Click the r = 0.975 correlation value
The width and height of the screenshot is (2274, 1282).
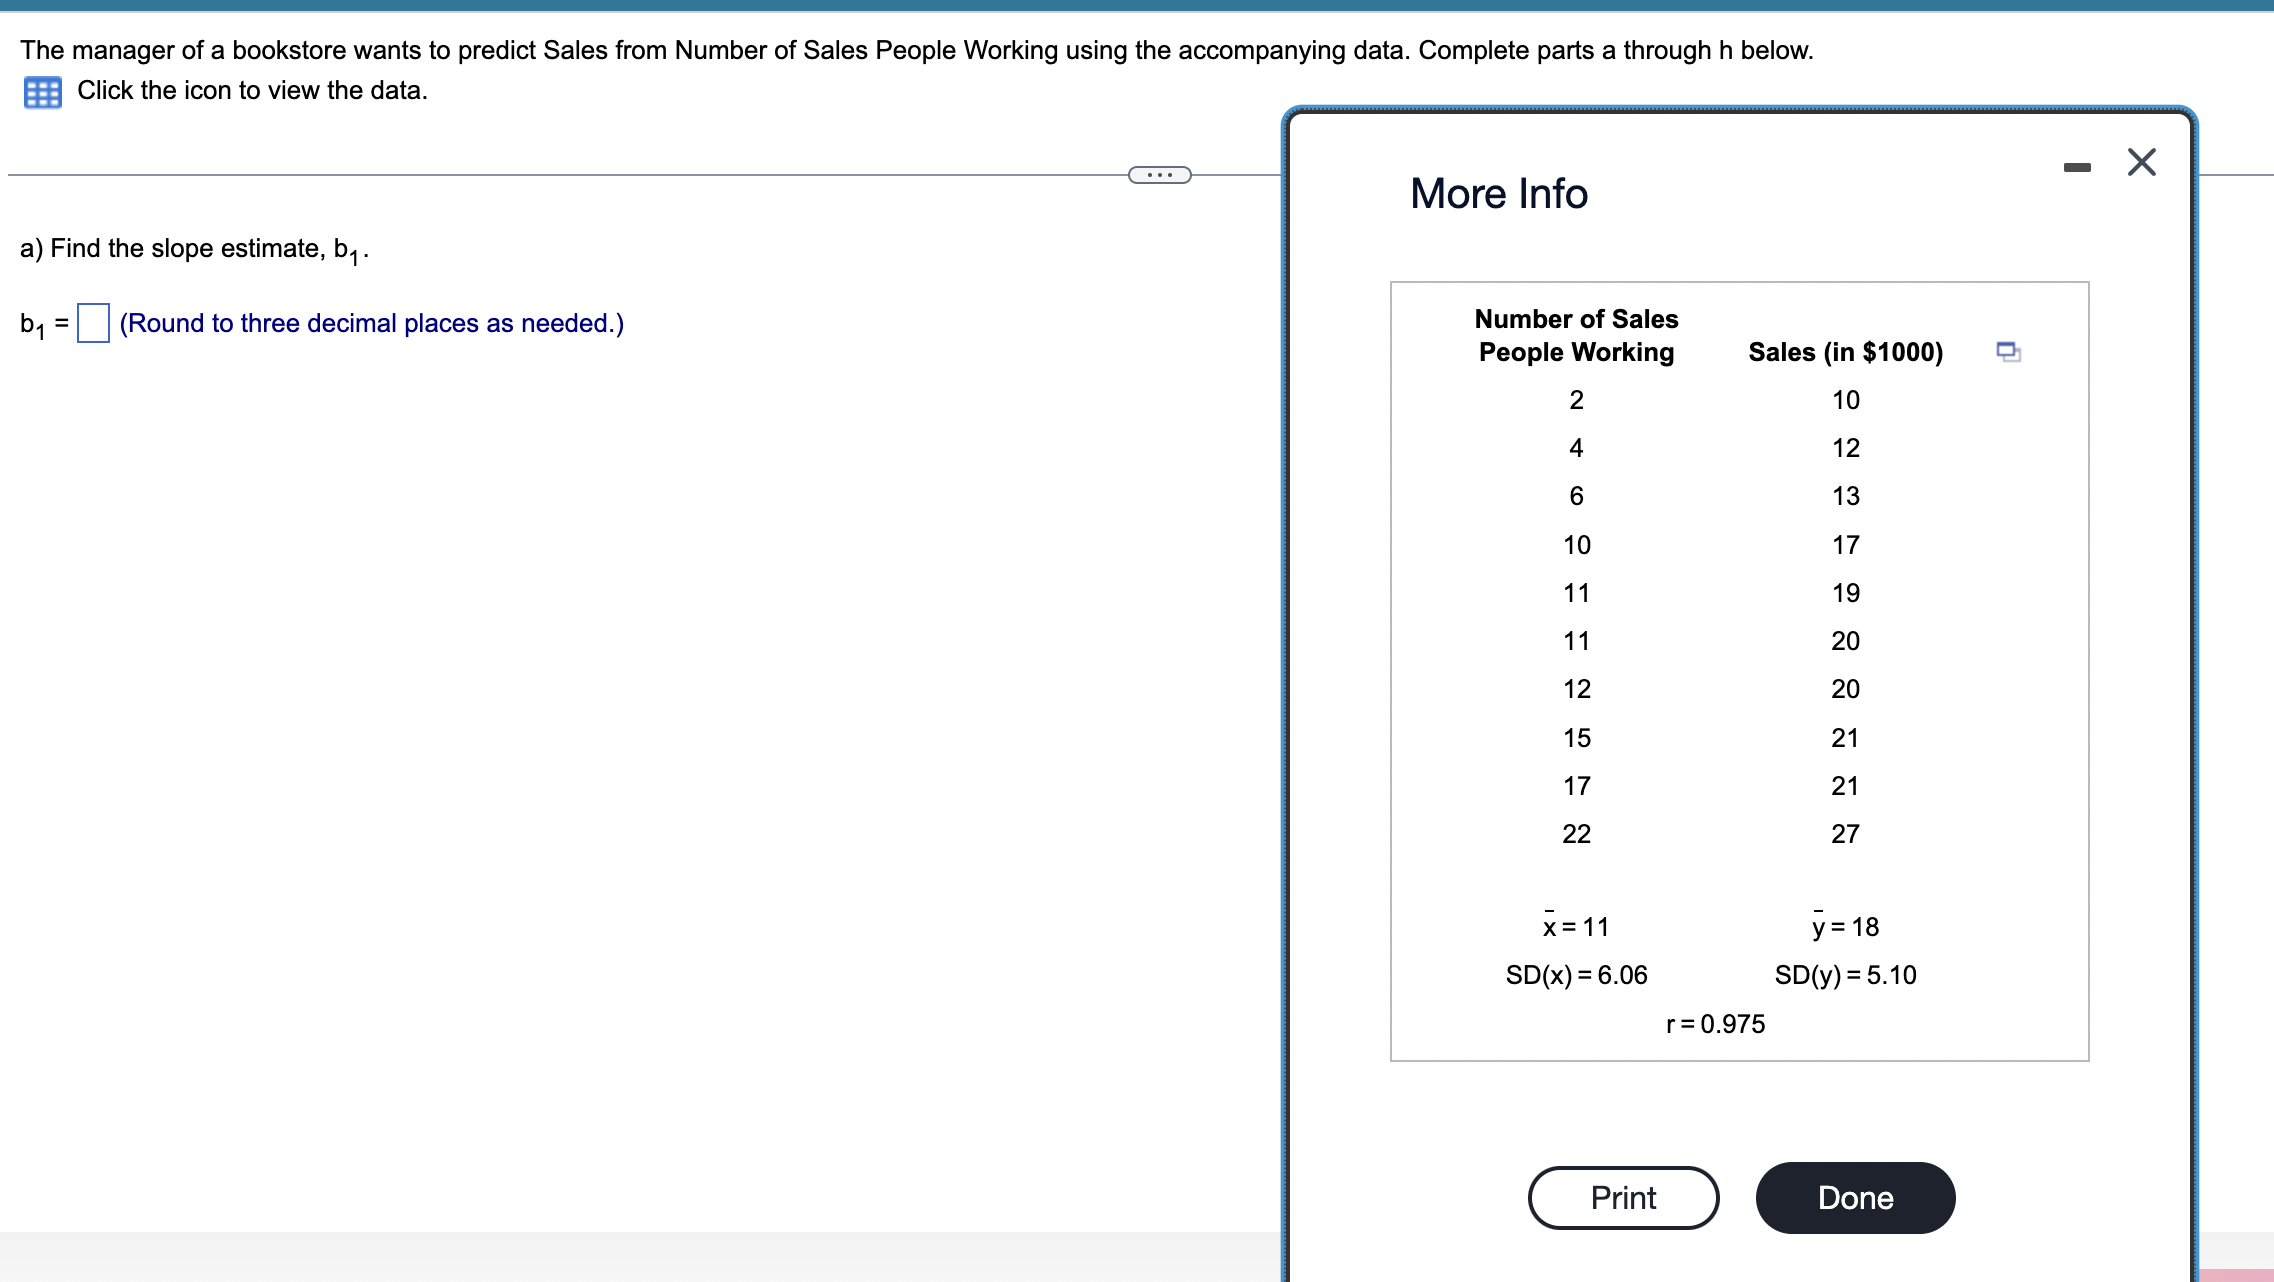(1715, 1024)
